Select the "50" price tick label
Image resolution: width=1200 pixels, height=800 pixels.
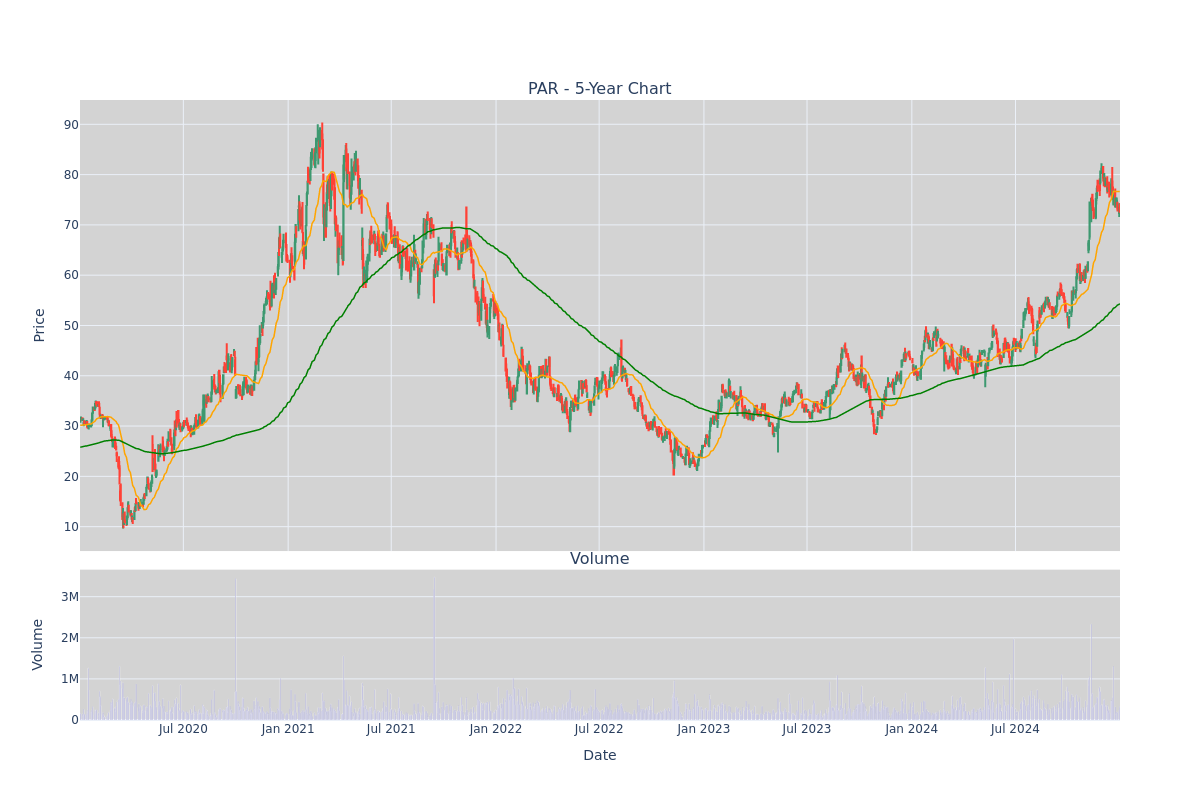(x=71, y=326)
